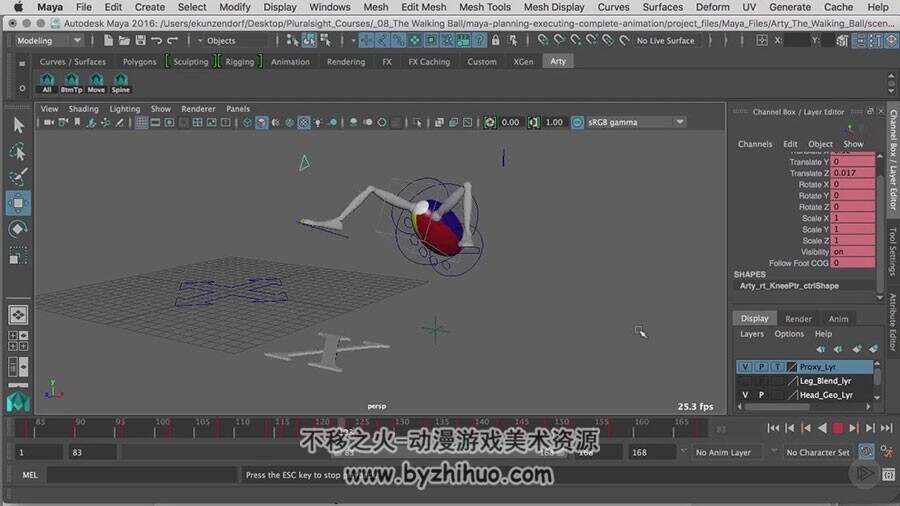The image size is (900, 506).
Task: Open Tool Settings side tab
Action: tap(893, 252)
